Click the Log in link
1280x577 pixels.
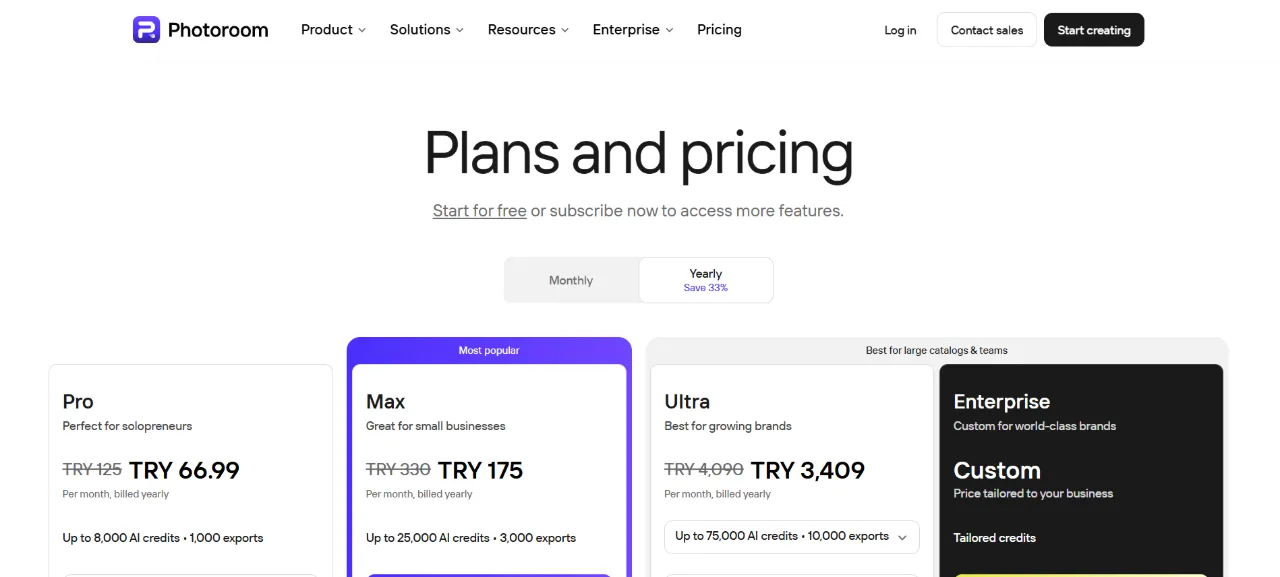900,30
